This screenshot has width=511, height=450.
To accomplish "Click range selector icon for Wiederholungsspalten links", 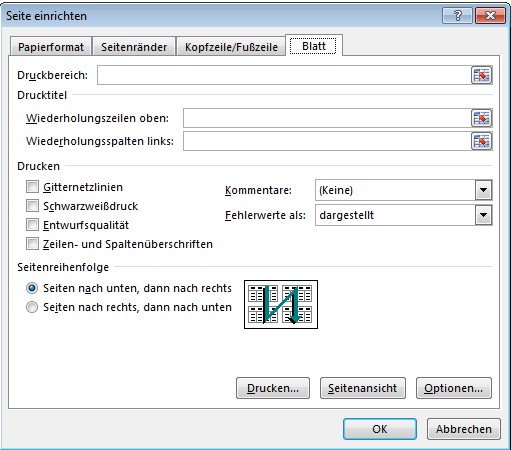I will pos(482,141).
